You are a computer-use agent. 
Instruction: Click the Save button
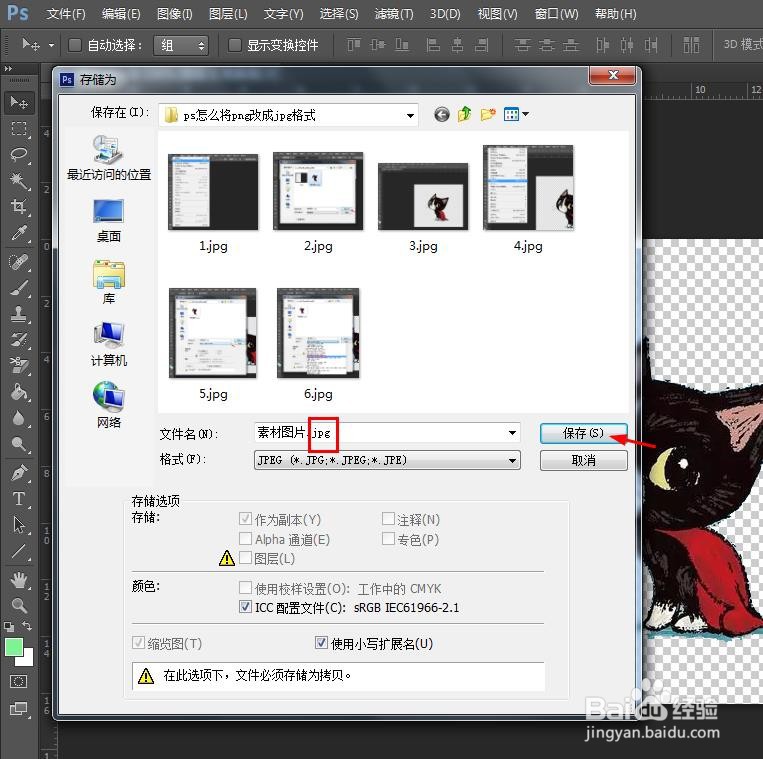click(x=583, y=433)
